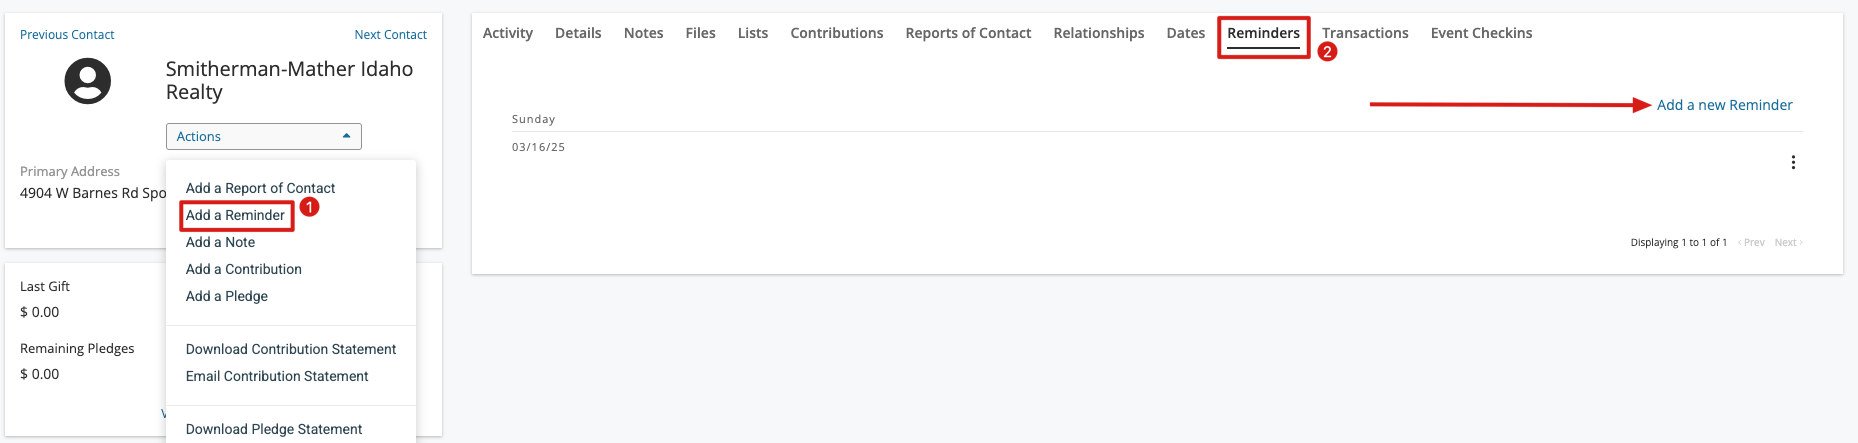
Task: Go to the Next Contact link
Action: click(390, 34)
